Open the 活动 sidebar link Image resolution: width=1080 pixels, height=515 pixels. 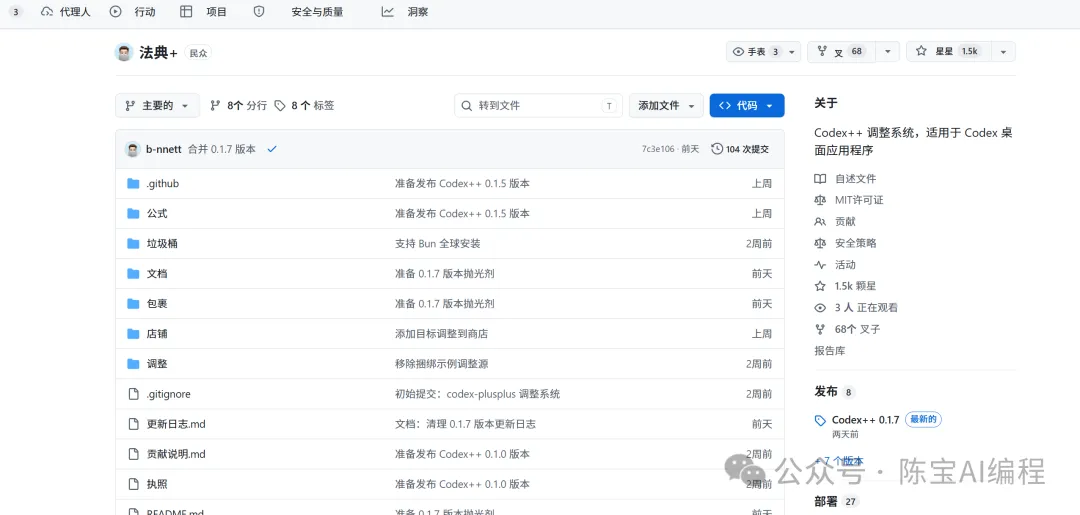(x=835, y=264)
